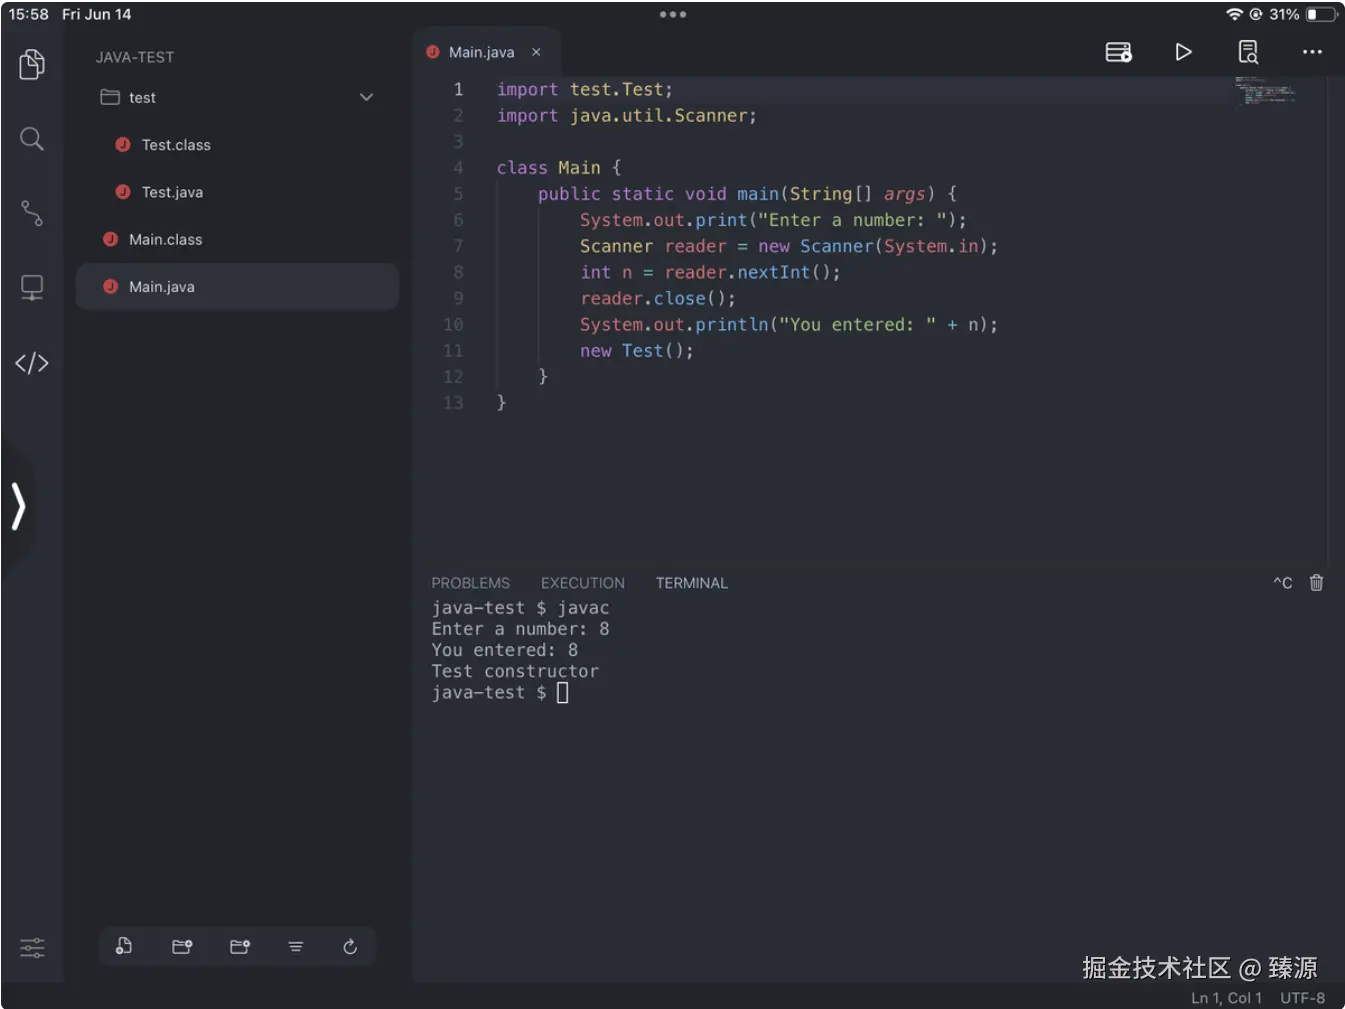This screenshot has height=1009, width=1345.
Task: Select Main.java in file tree
Action: pyautogui.click(x=237, y=287)
